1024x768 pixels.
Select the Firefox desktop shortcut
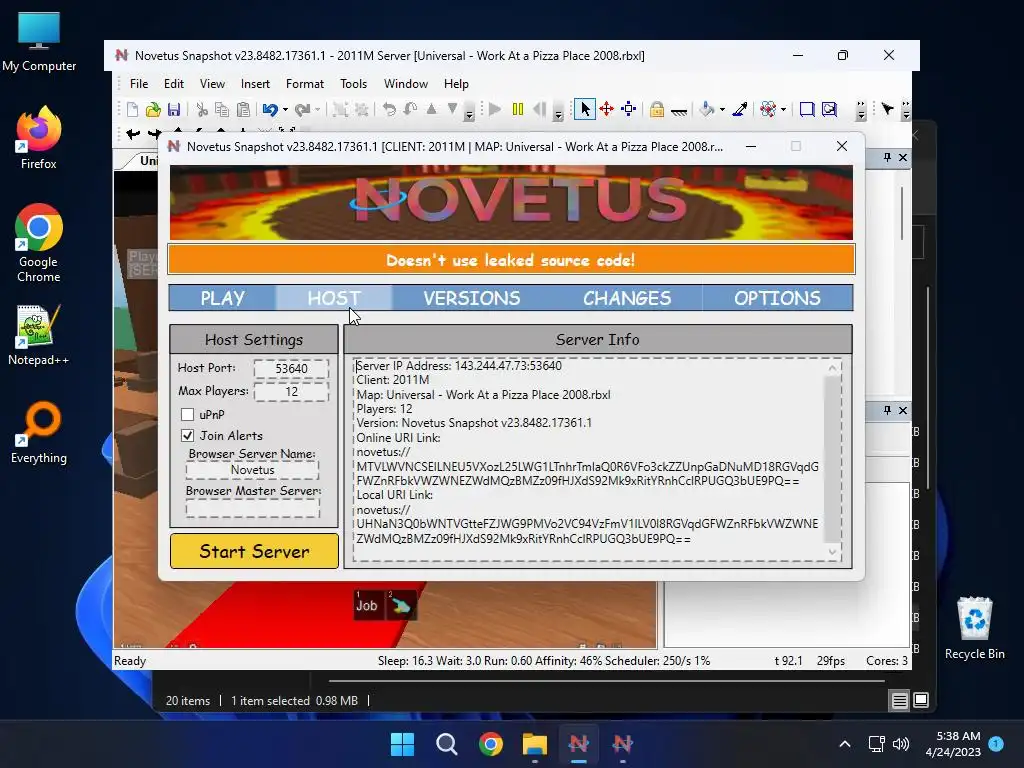39,138
